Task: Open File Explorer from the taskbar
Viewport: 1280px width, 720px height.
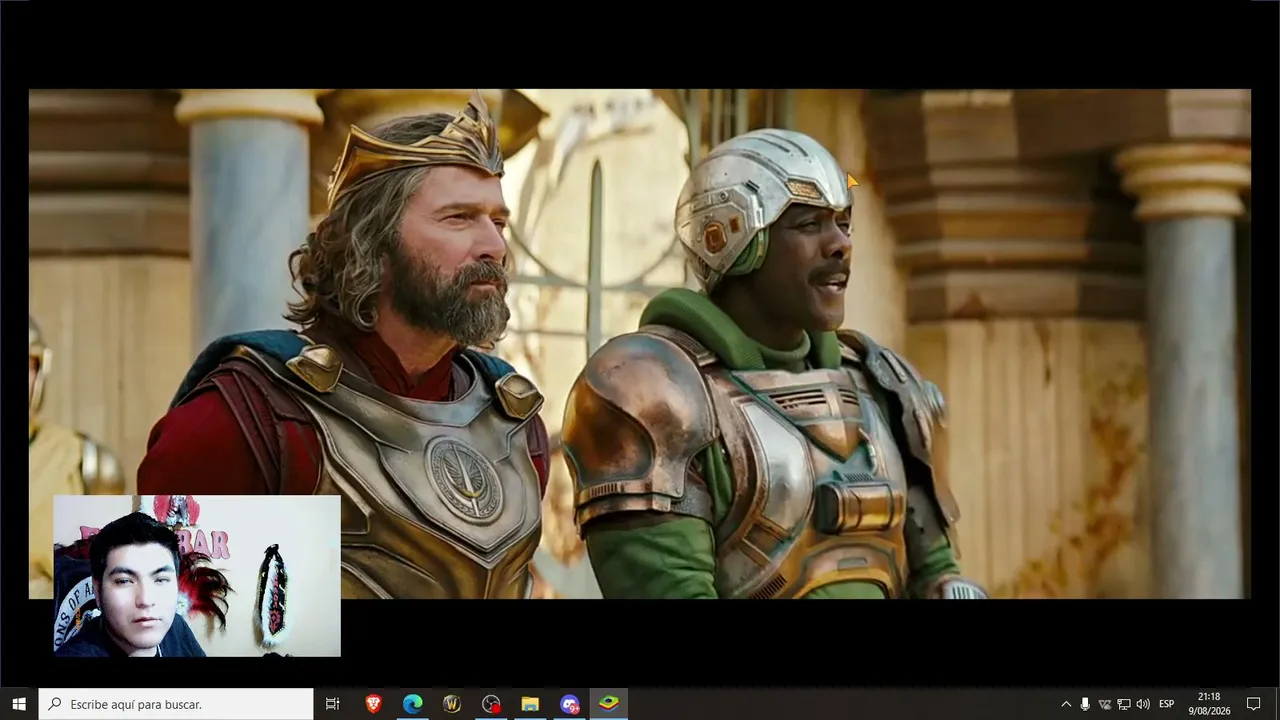Action: pyautogui.click(x=530, y=704)
